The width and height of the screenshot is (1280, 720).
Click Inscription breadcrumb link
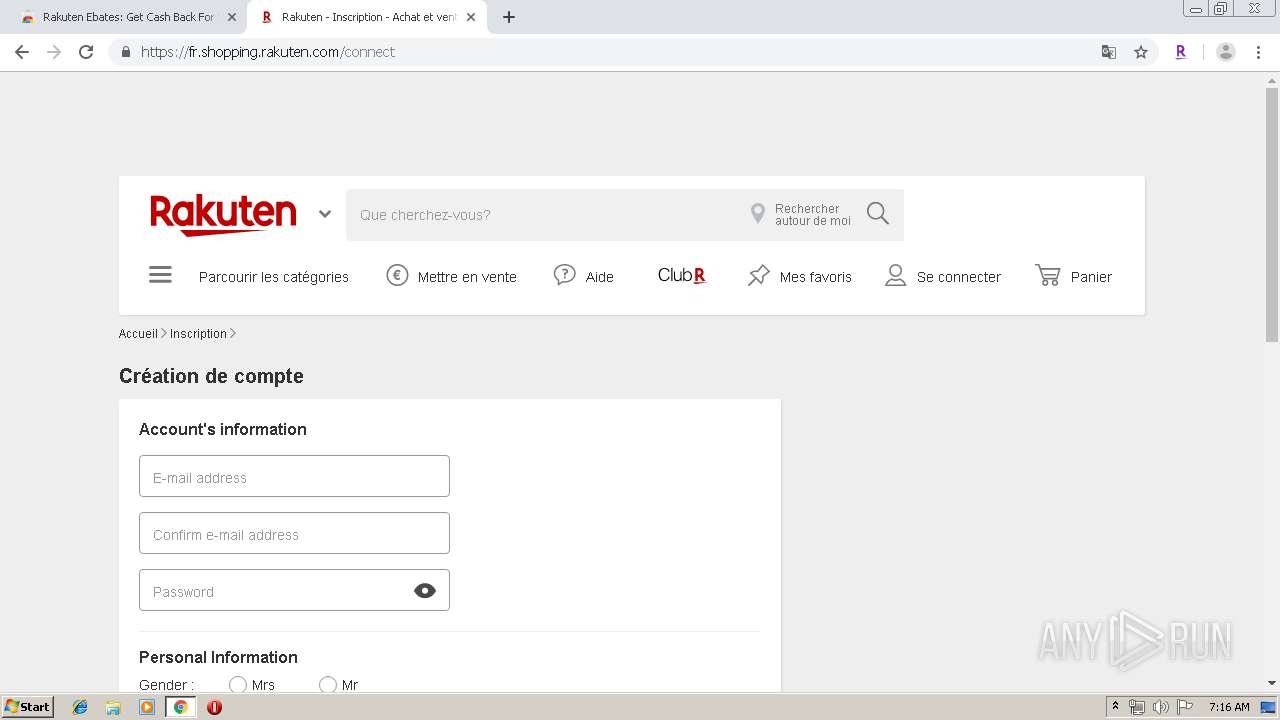pyautogui.click(x=198, y=334)
